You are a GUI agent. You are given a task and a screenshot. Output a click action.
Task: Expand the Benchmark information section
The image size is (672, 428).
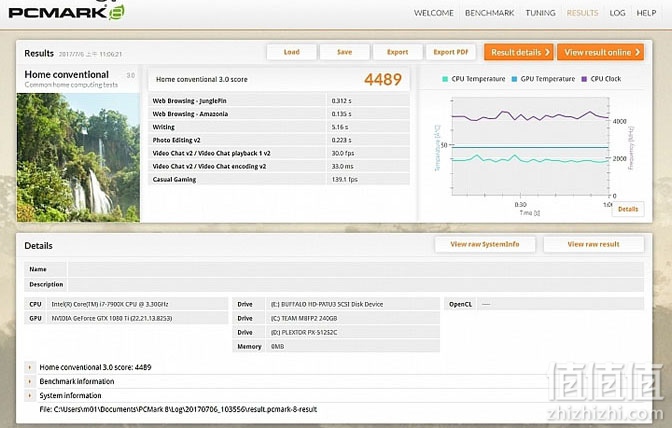(30, 381)
